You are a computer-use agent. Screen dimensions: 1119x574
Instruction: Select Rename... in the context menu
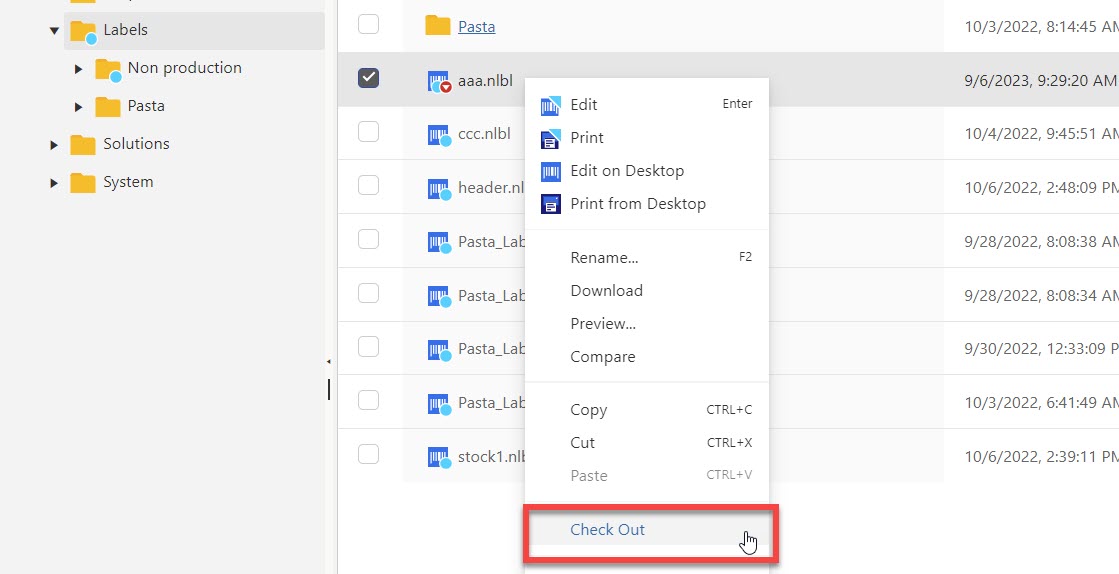604,258
